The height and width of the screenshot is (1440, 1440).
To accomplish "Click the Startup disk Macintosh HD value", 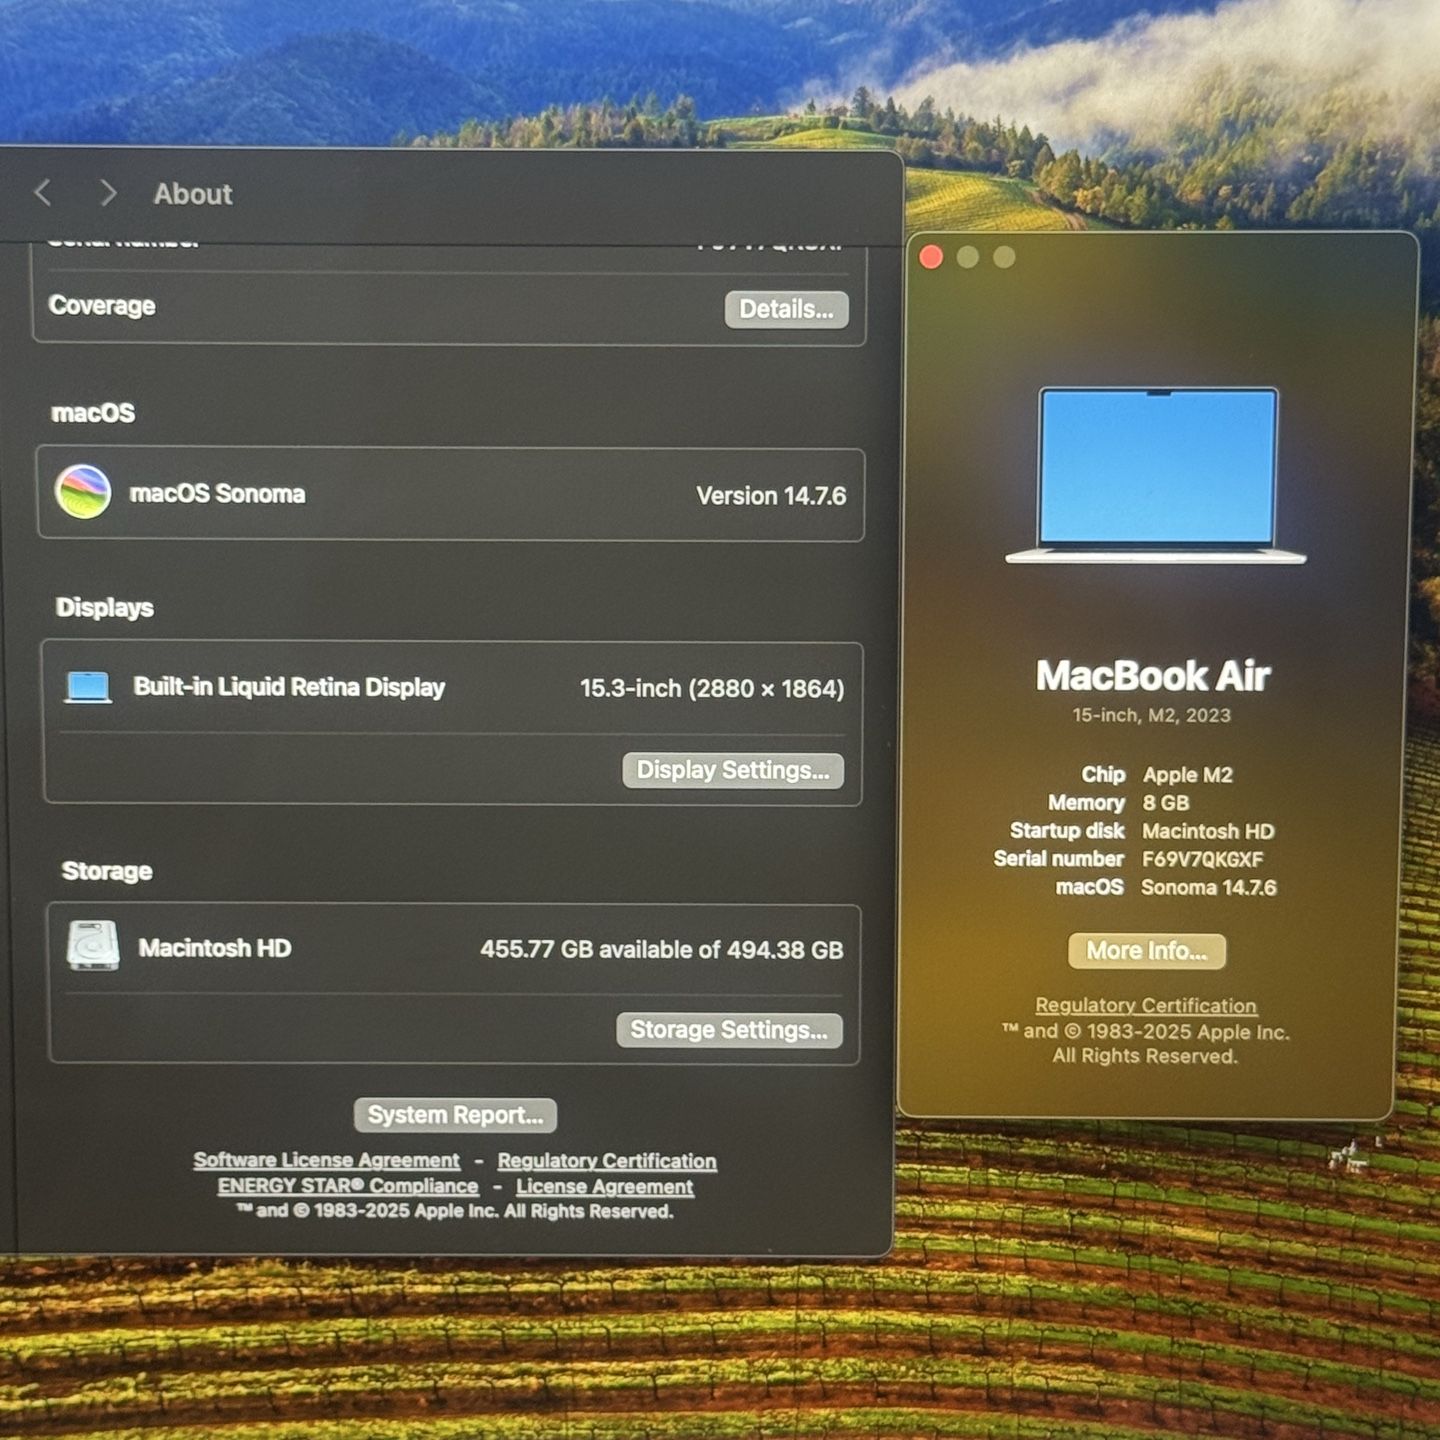I will [x=1208, y=831].
